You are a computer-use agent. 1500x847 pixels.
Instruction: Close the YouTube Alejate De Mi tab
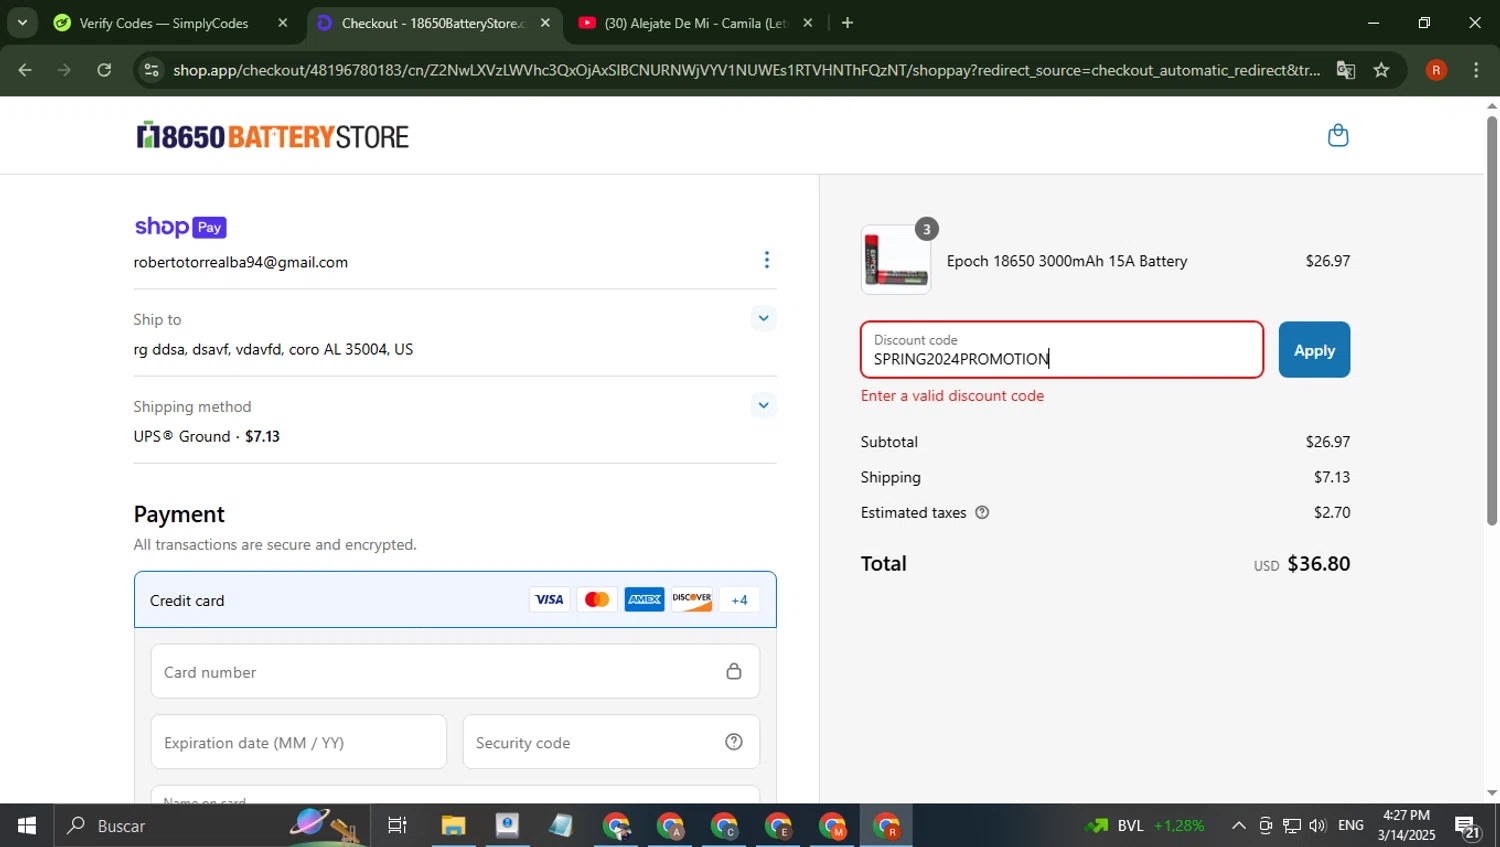808,23
